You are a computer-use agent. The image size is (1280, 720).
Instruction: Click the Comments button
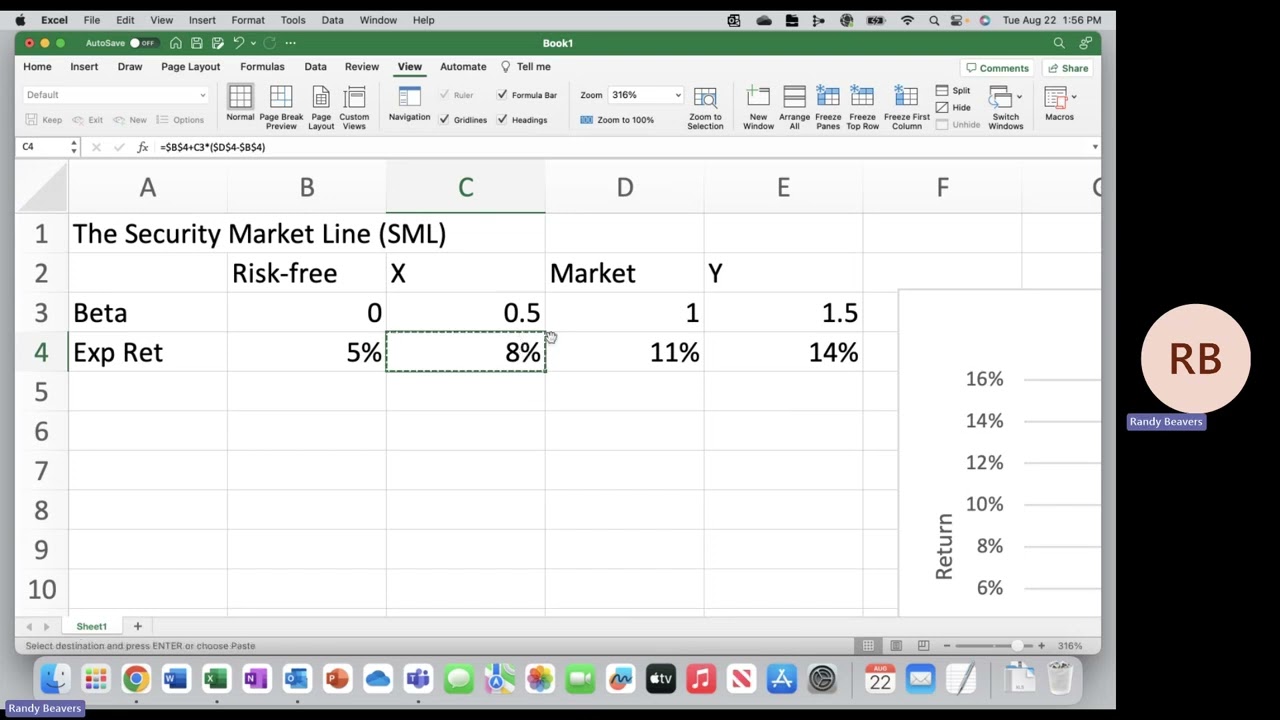(997, 68)
